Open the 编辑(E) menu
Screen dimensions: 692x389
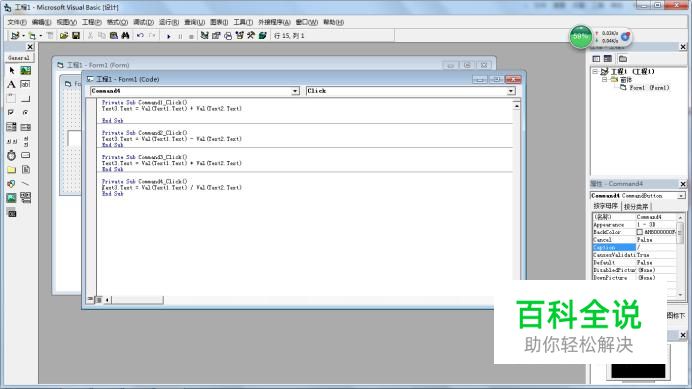41,22
